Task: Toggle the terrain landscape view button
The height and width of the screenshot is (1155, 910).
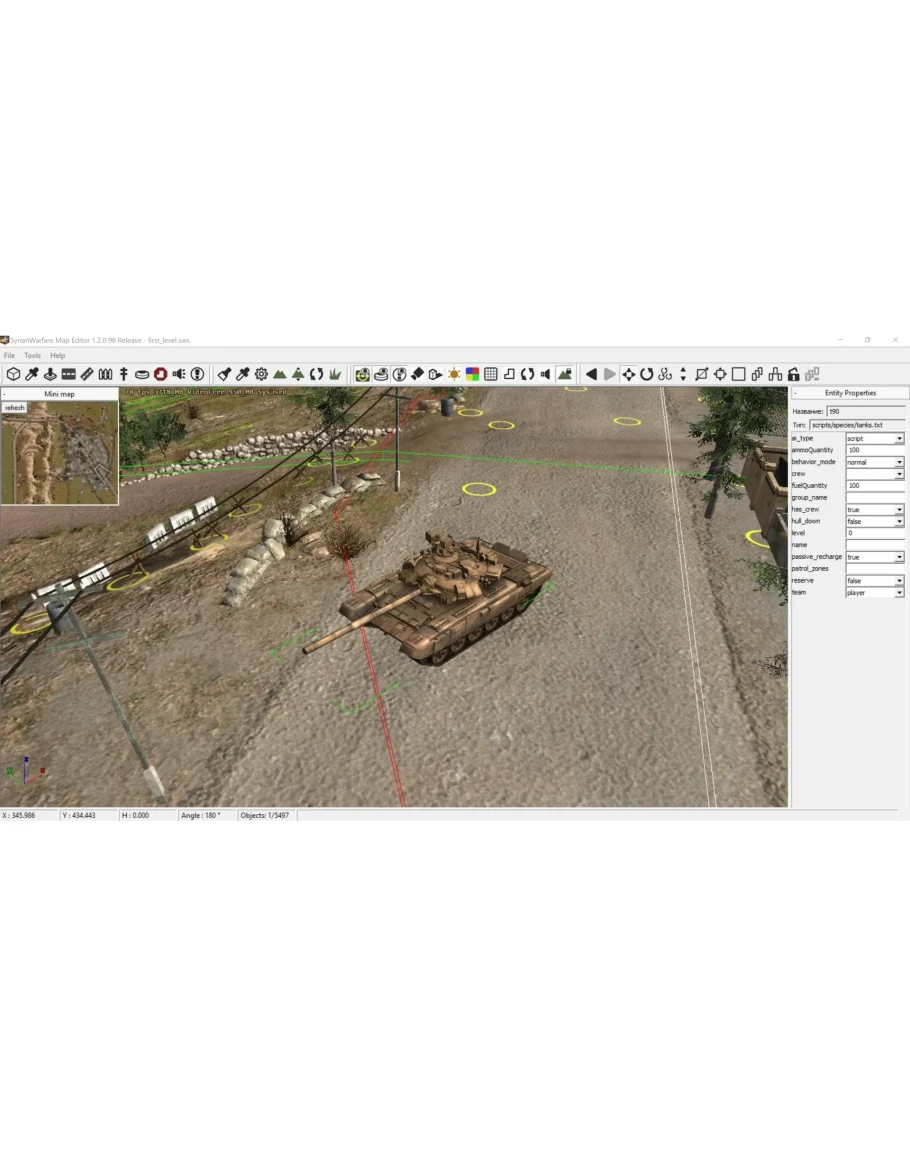Action: (x=565, y=374)
